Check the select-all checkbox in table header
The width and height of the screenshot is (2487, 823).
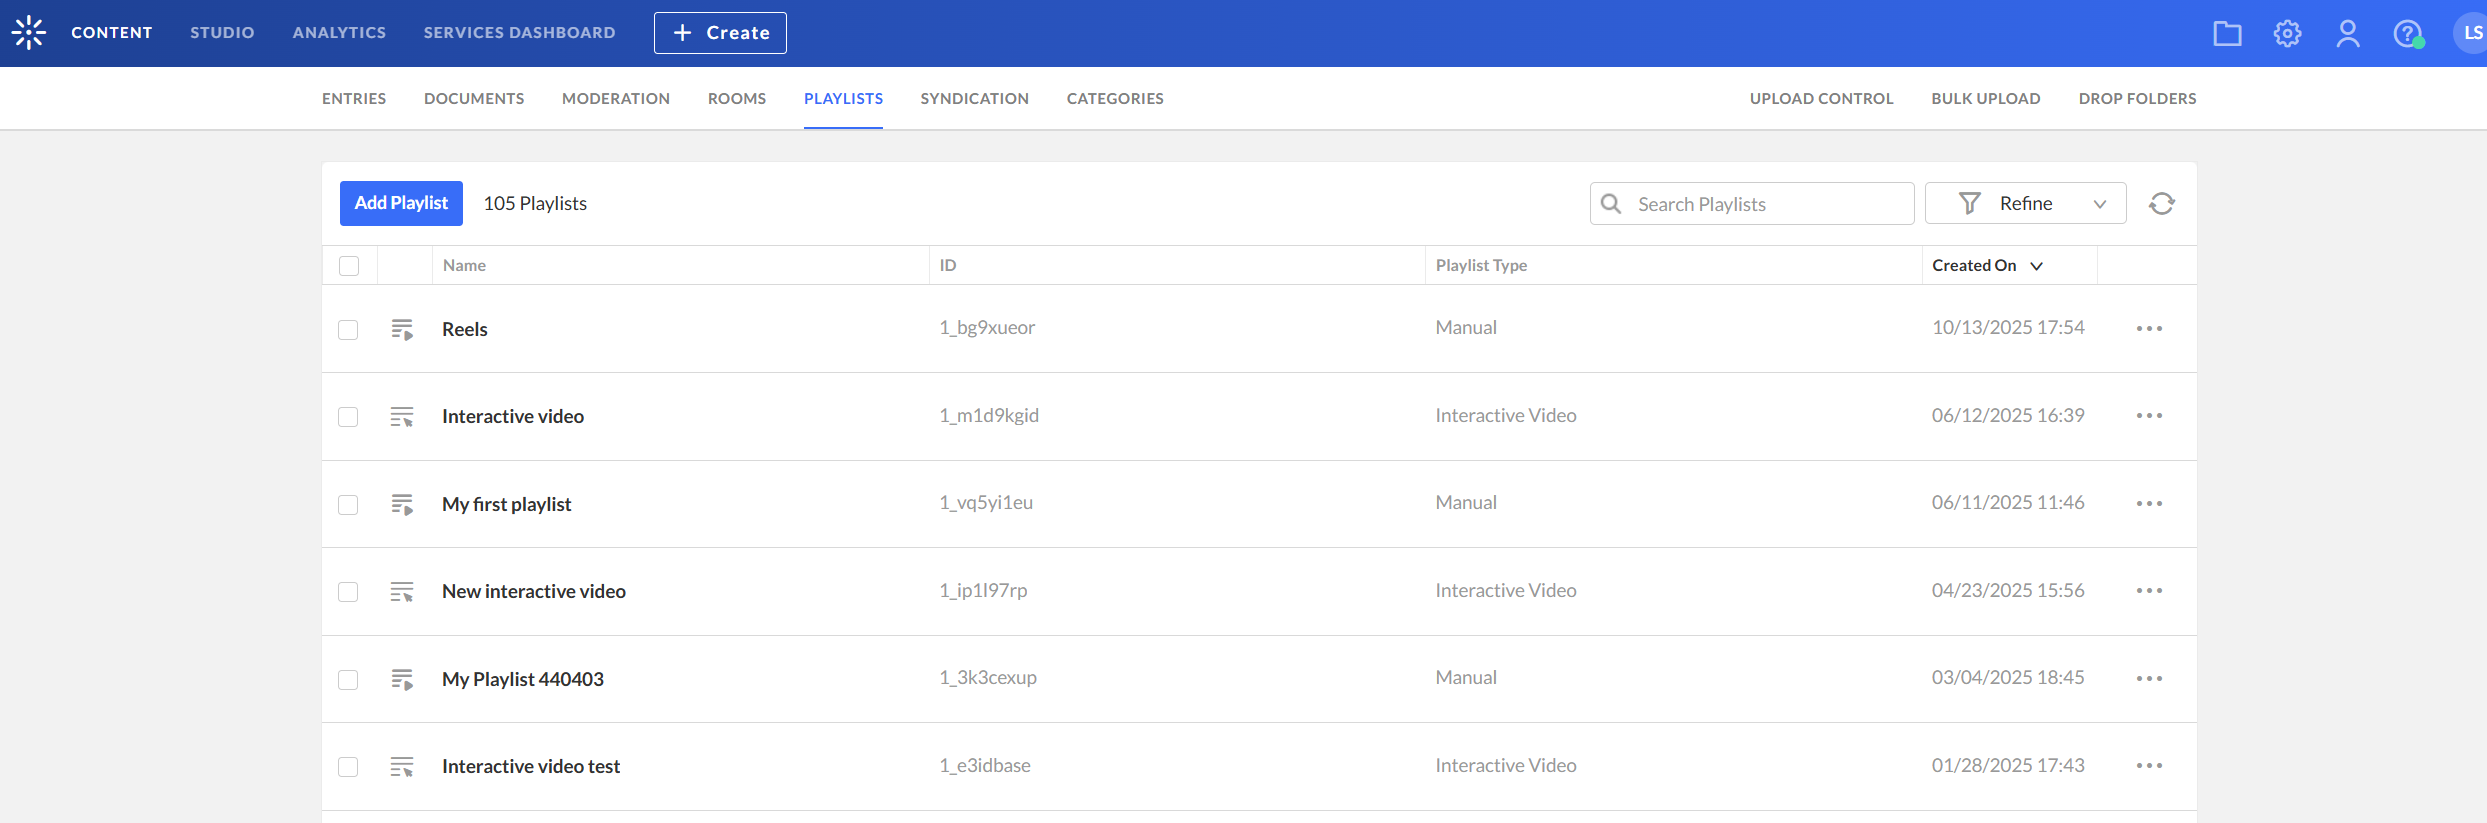[349, 266]
